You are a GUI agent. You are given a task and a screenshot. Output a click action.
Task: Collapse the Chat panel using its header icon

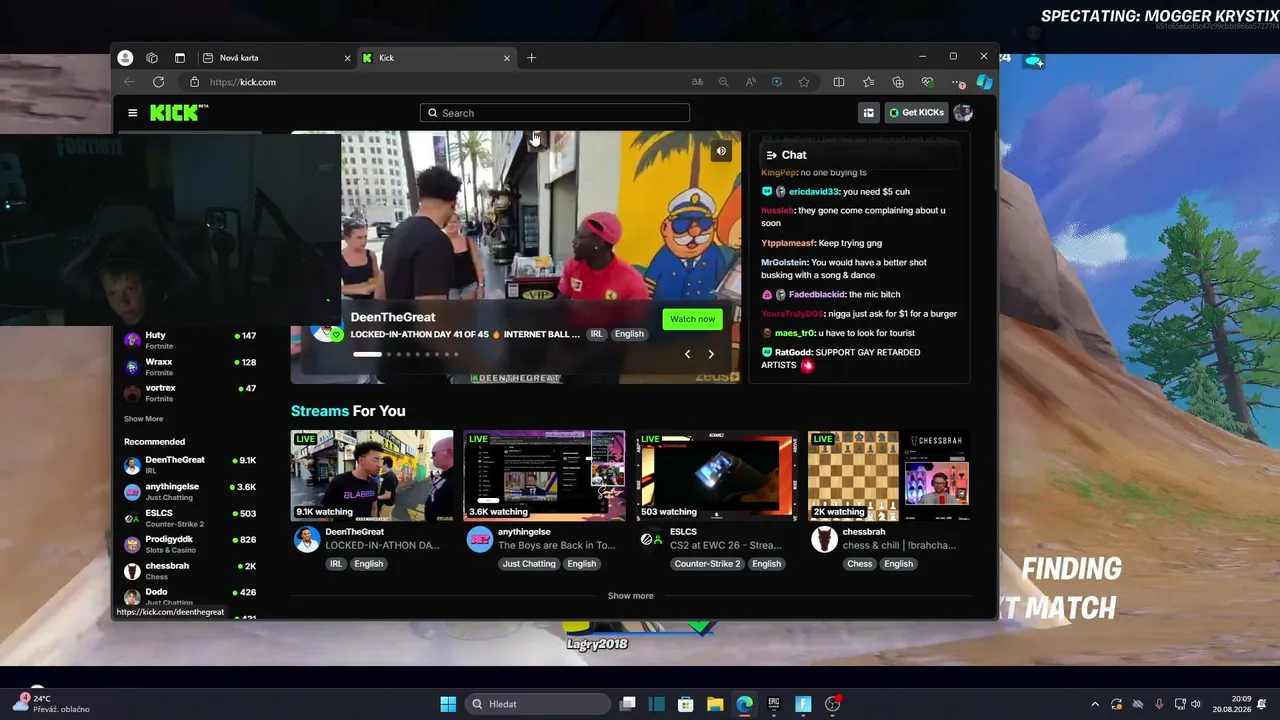pos(771,155)
